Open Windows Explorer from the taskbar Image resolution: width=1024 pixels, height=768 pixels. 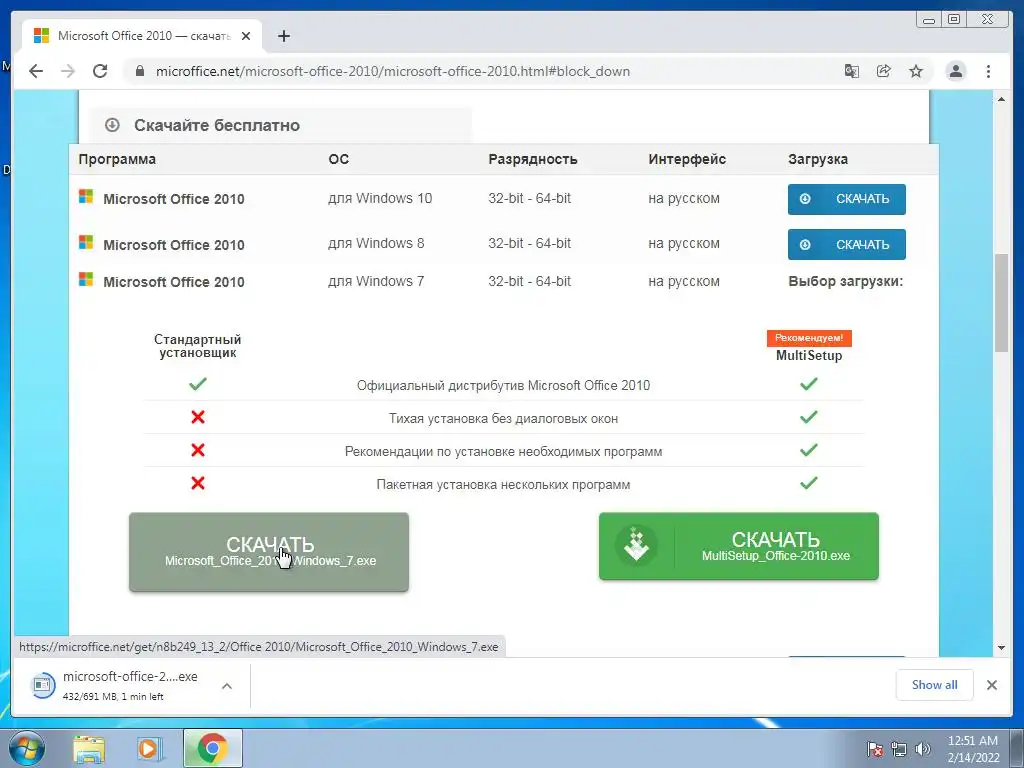89,748
